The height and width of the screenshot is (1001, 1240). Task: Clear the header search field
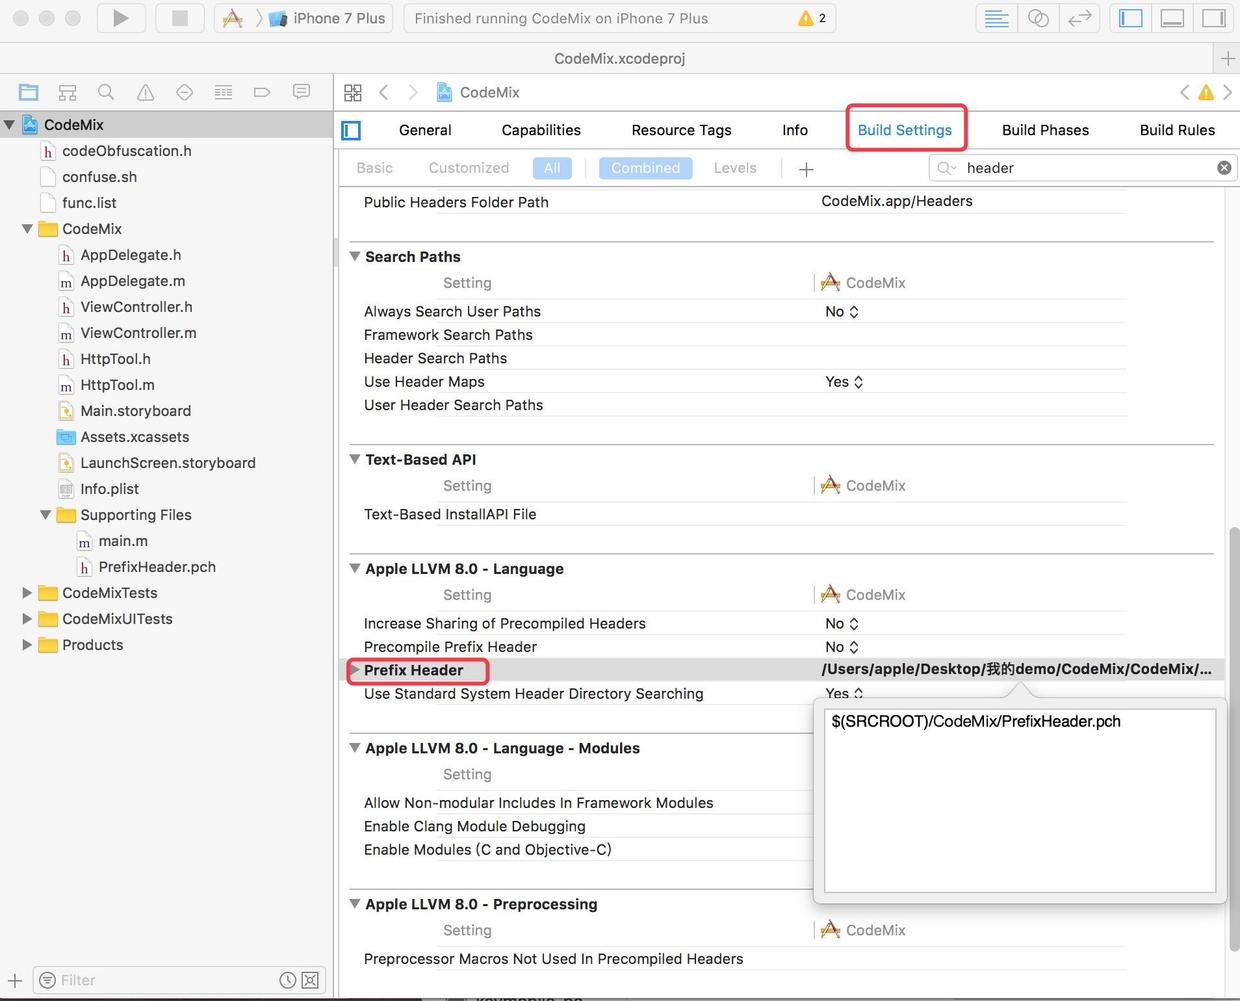point(1224,168)
